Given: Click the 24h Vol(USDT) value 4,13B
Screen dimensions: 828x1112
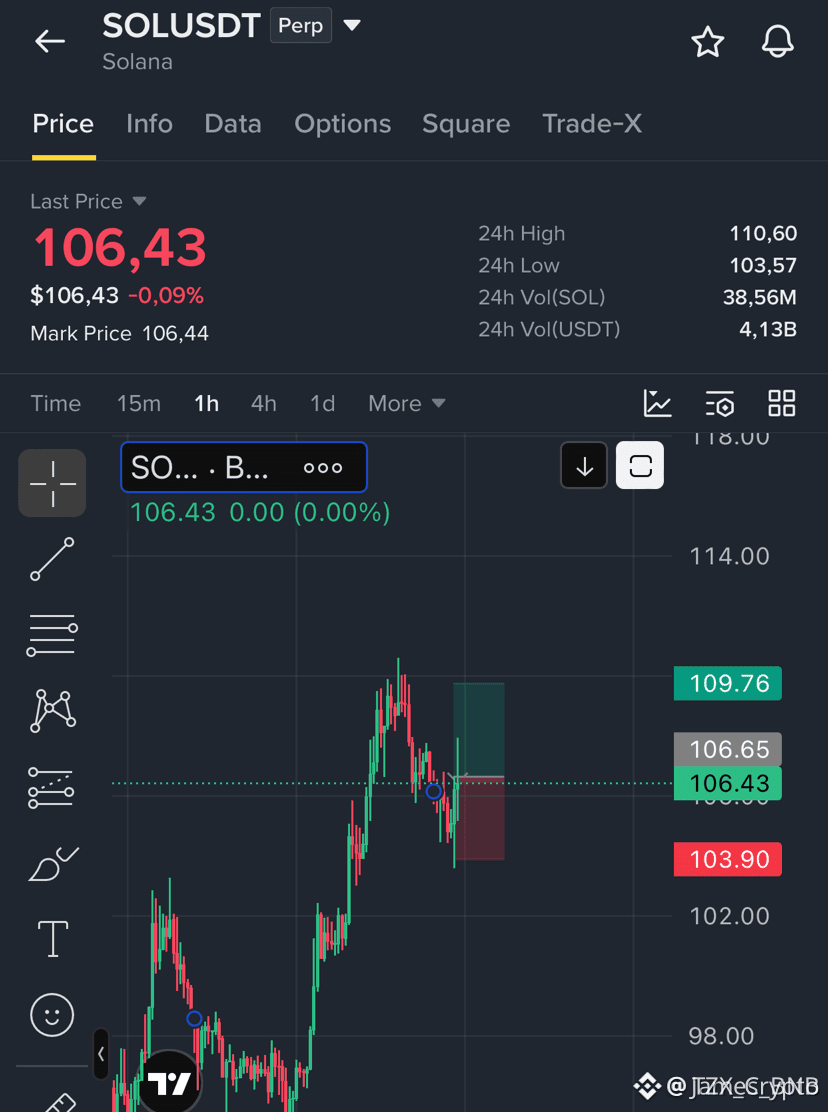Looking at the screenshot, I should point(768,329).
